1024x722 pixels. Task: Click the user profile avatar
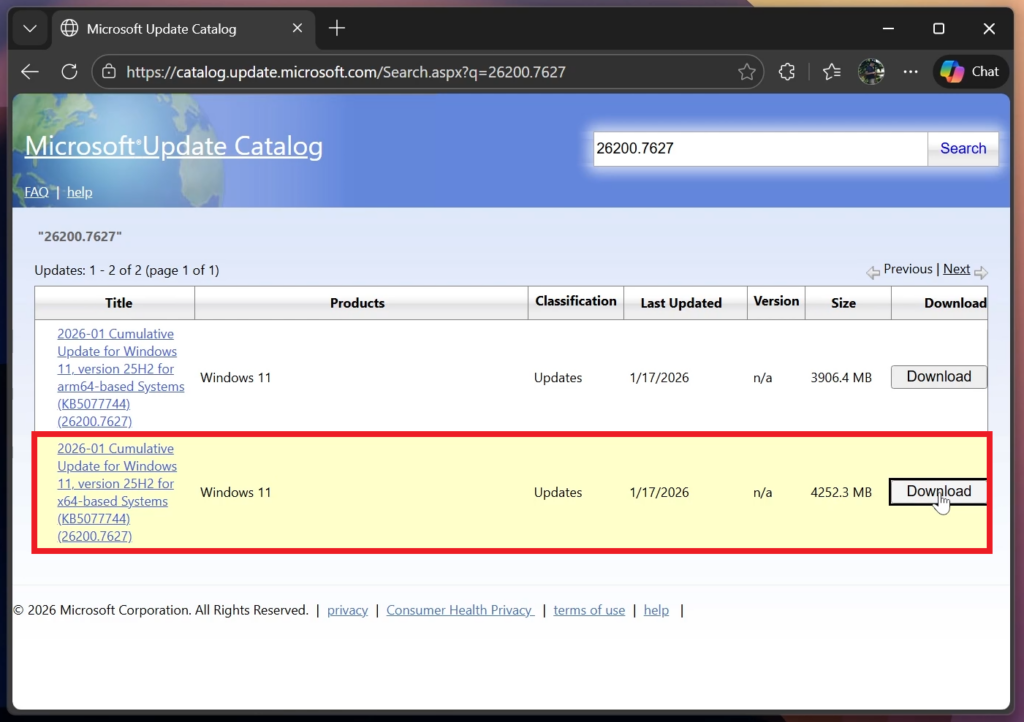tap(871, 72)
